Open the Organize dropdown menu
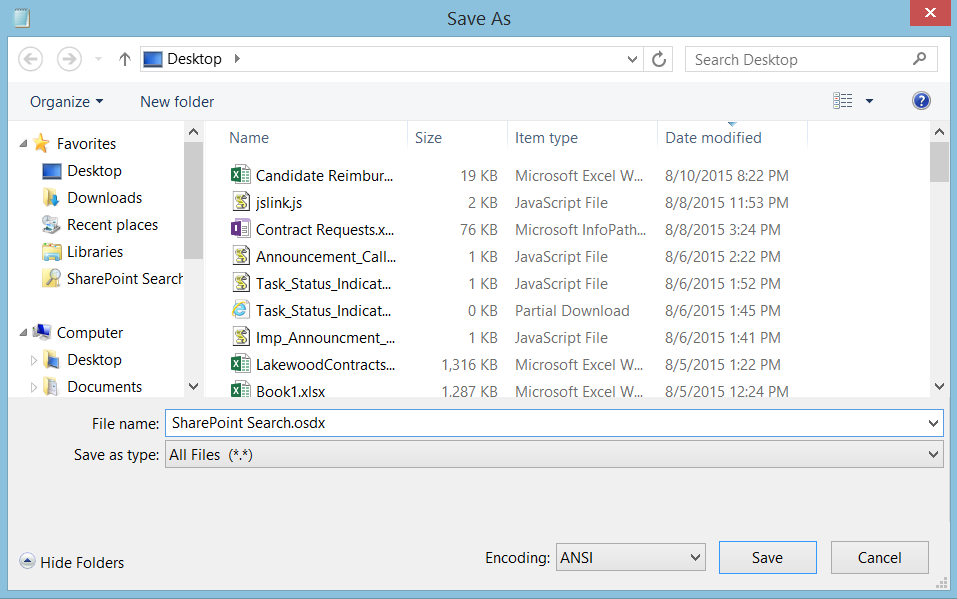This screenshot has width=957, height=599. point(66,101)
